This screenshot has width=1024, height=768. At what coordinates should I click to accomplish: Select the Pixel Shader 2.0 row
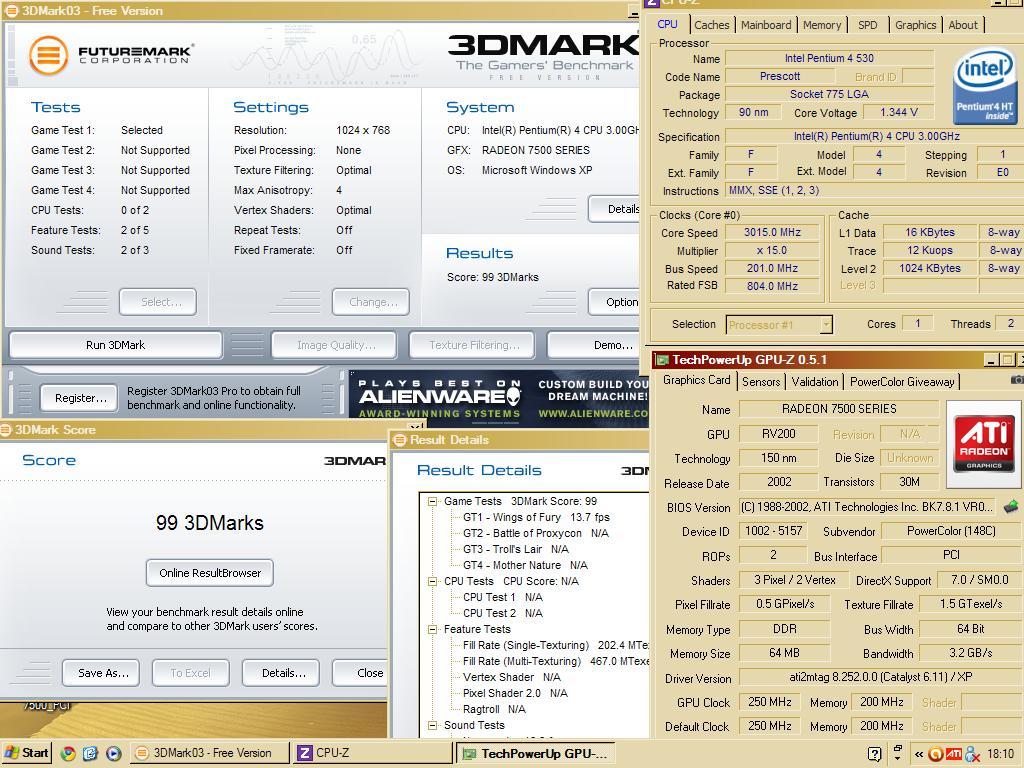(x=515, y=694)
